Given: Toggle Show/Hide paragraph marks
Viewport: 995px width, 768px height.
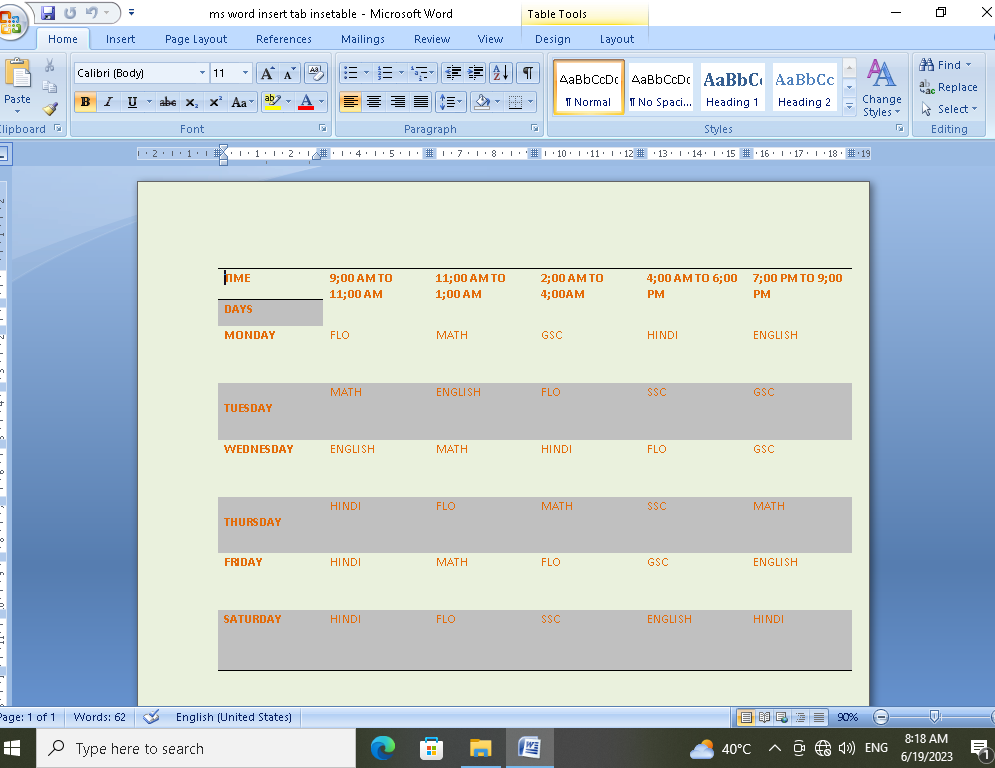Looking at the screenshot, I should click(527, 73).
